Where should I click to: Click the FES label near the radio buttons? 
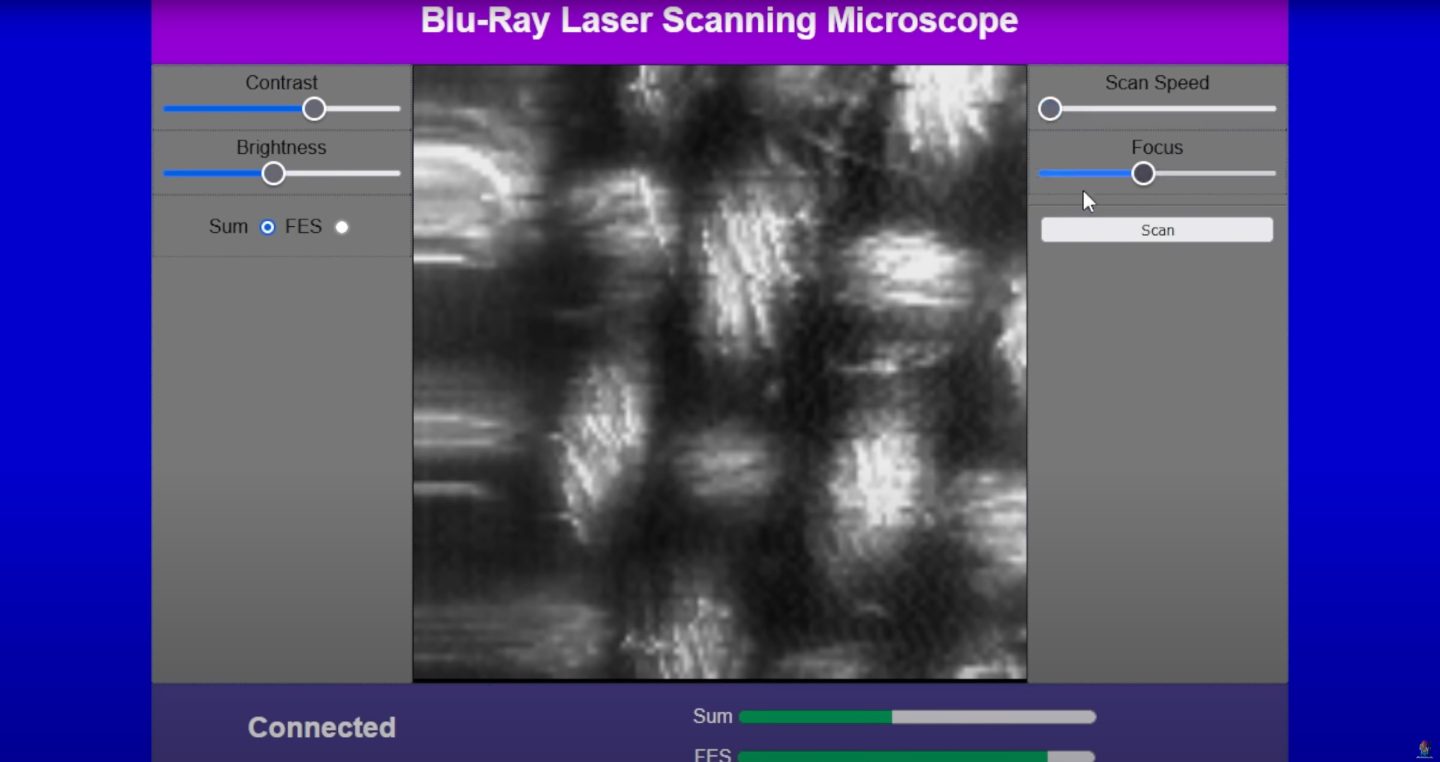coord(306,226)
